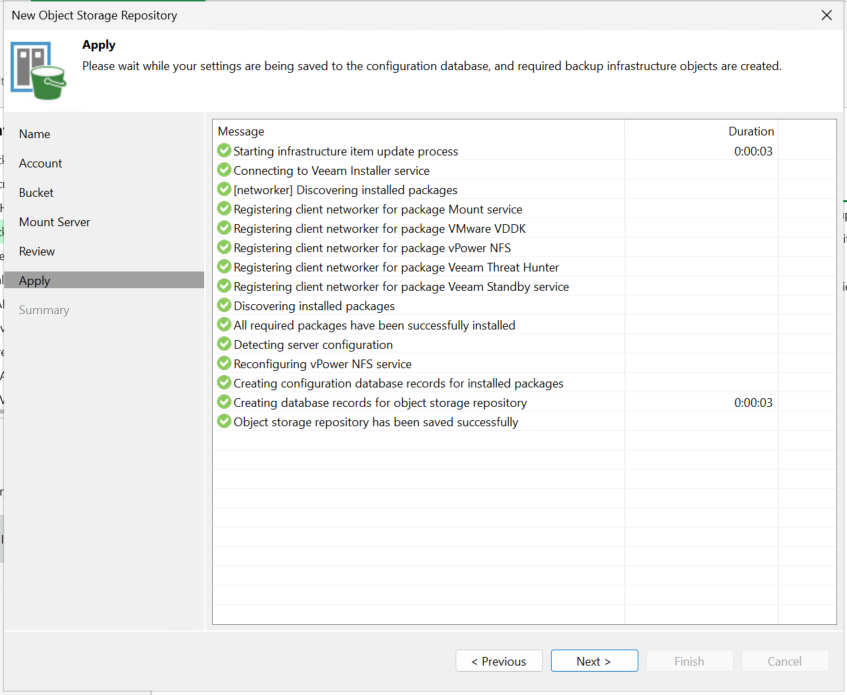Select the 'Starting infrastructure item update process' text
This screenshot has height=695, width=847.
(x=346, y=151)
